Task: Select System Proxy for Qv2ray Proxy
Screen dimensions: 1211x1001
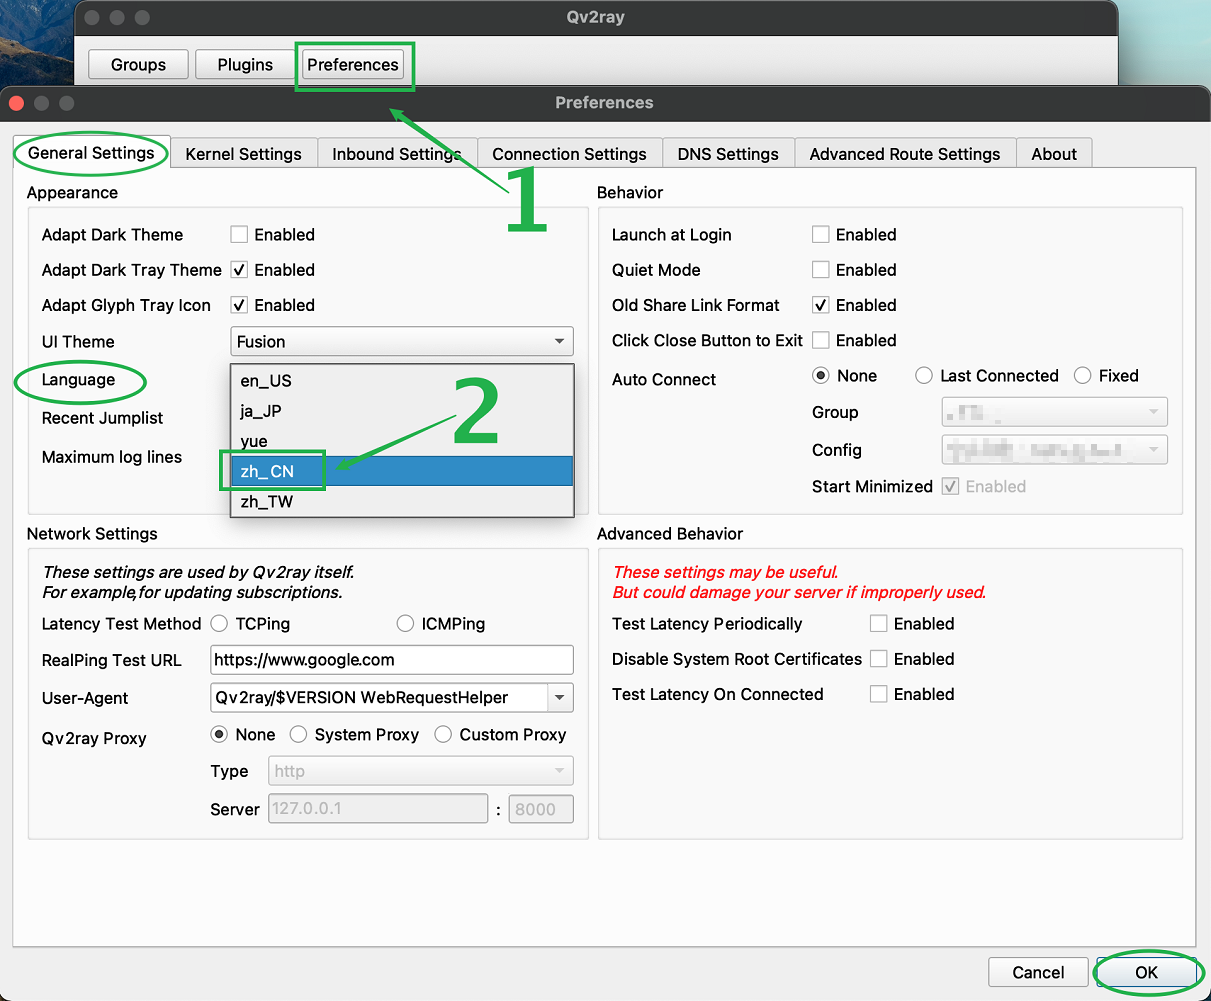Action: click(x=299, y=735)
